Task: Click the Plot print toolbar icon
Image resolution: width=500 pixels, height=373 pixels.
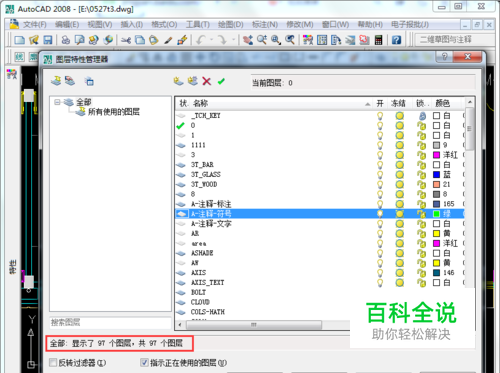Action: point(66,40)
